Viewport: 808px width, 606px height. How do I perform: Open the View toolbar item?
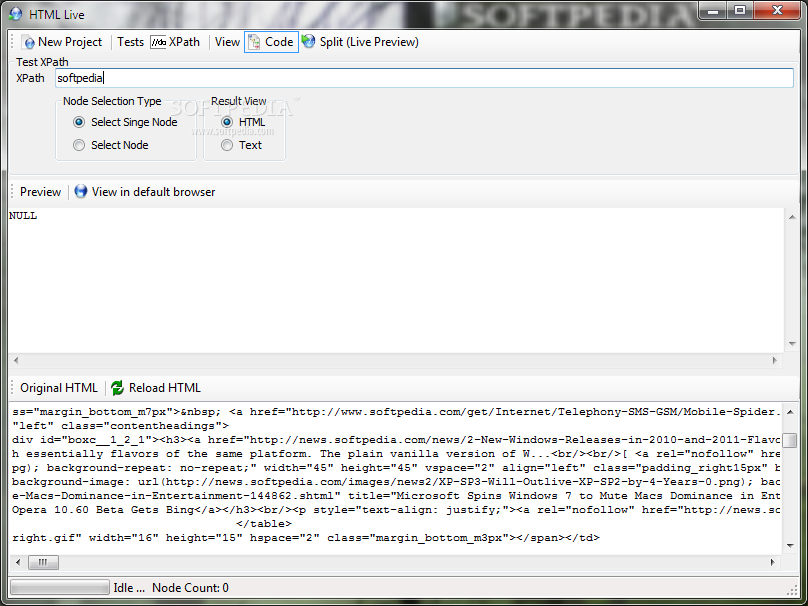tap(227, 42)
